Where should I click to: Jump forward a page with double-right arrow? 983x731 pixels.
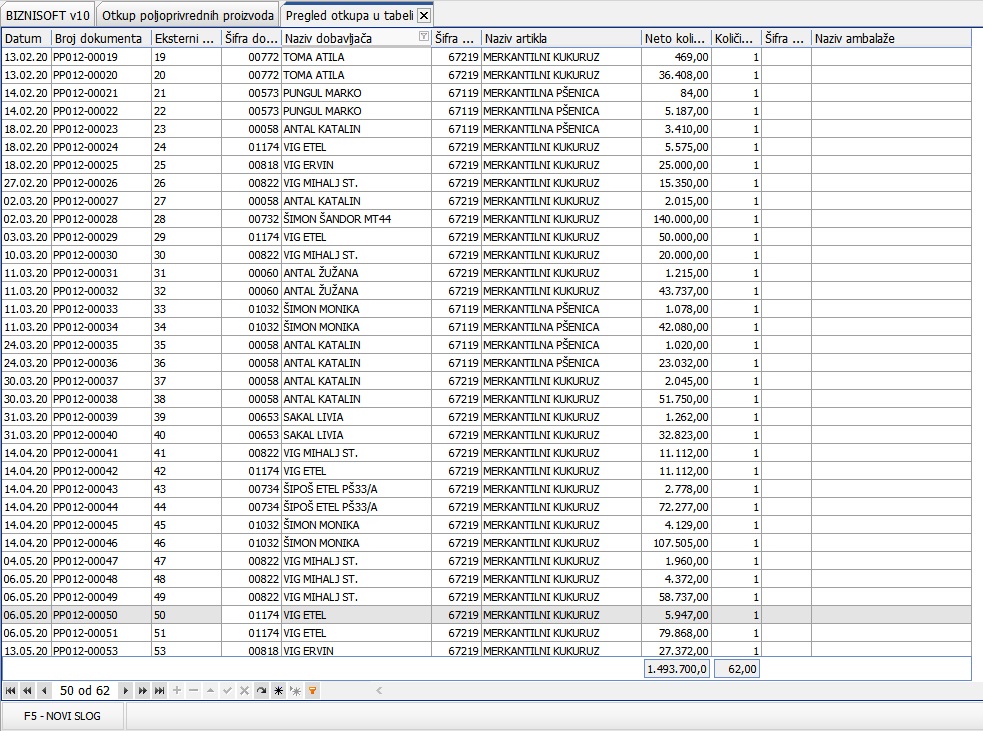point(142,691)
